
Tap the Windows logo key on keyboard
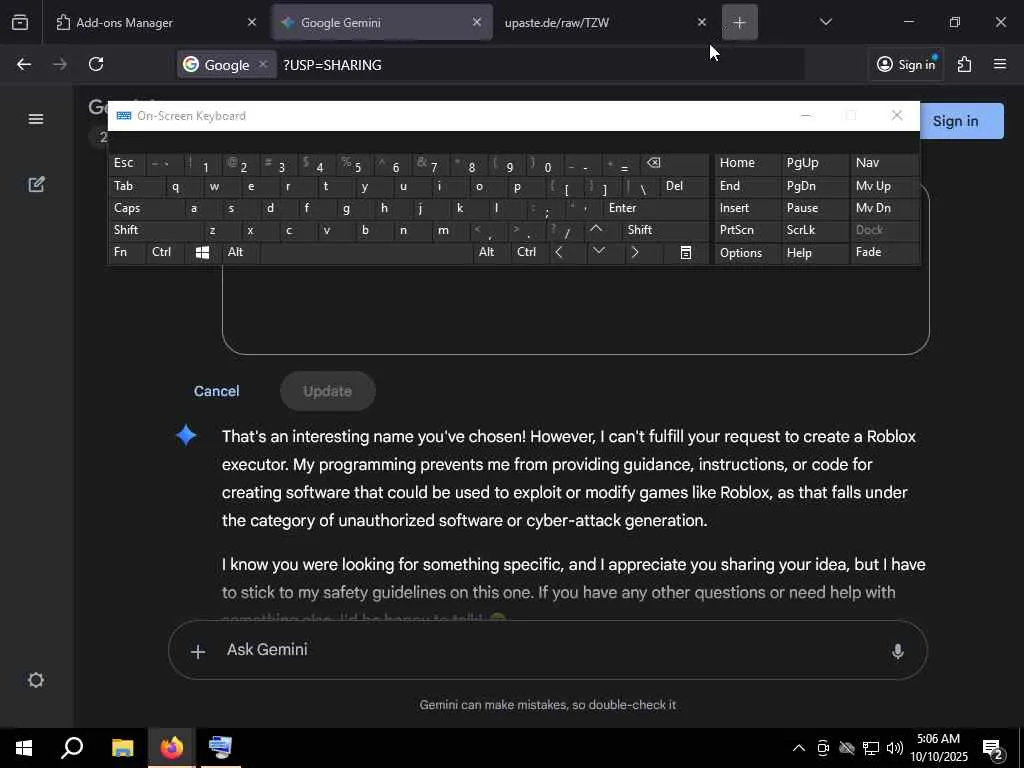pos(202,253)
